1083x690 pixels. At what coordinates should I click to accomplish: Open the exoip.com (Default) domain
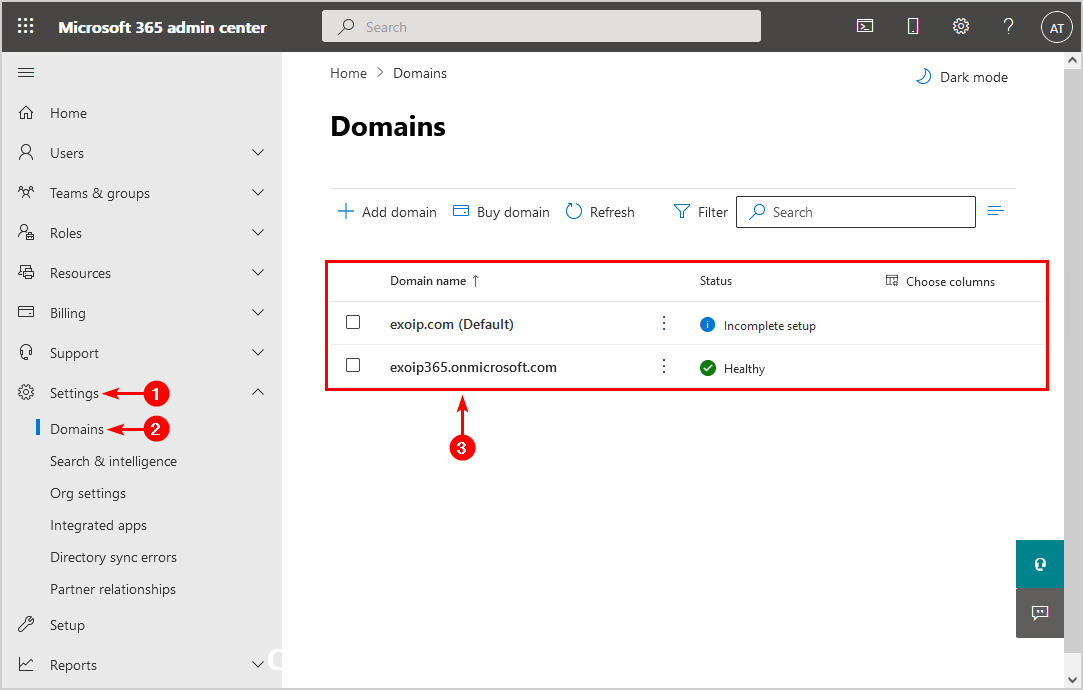point(452,324)
